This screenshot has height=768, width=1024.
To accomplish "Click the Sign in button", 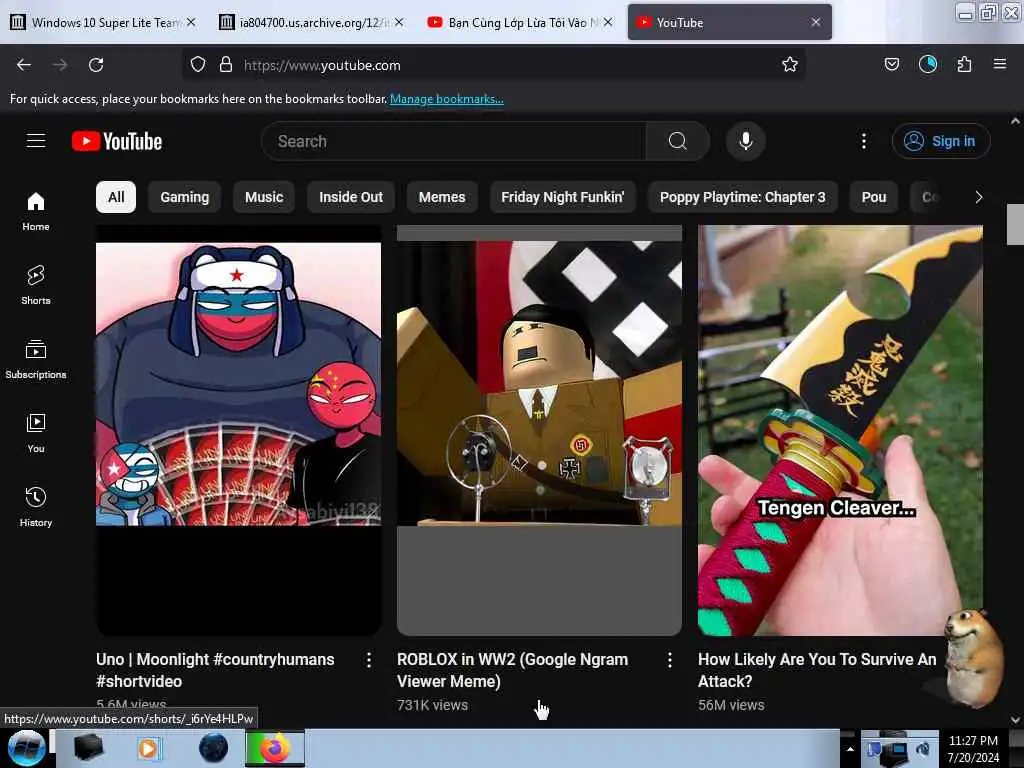I will [940, 141].
